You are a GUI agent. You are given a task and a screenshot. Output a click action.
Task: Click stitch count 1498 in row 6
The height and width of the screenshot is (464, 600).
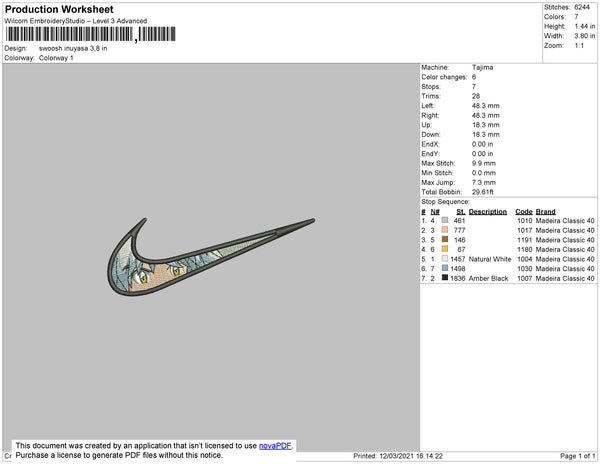[458, 269]
